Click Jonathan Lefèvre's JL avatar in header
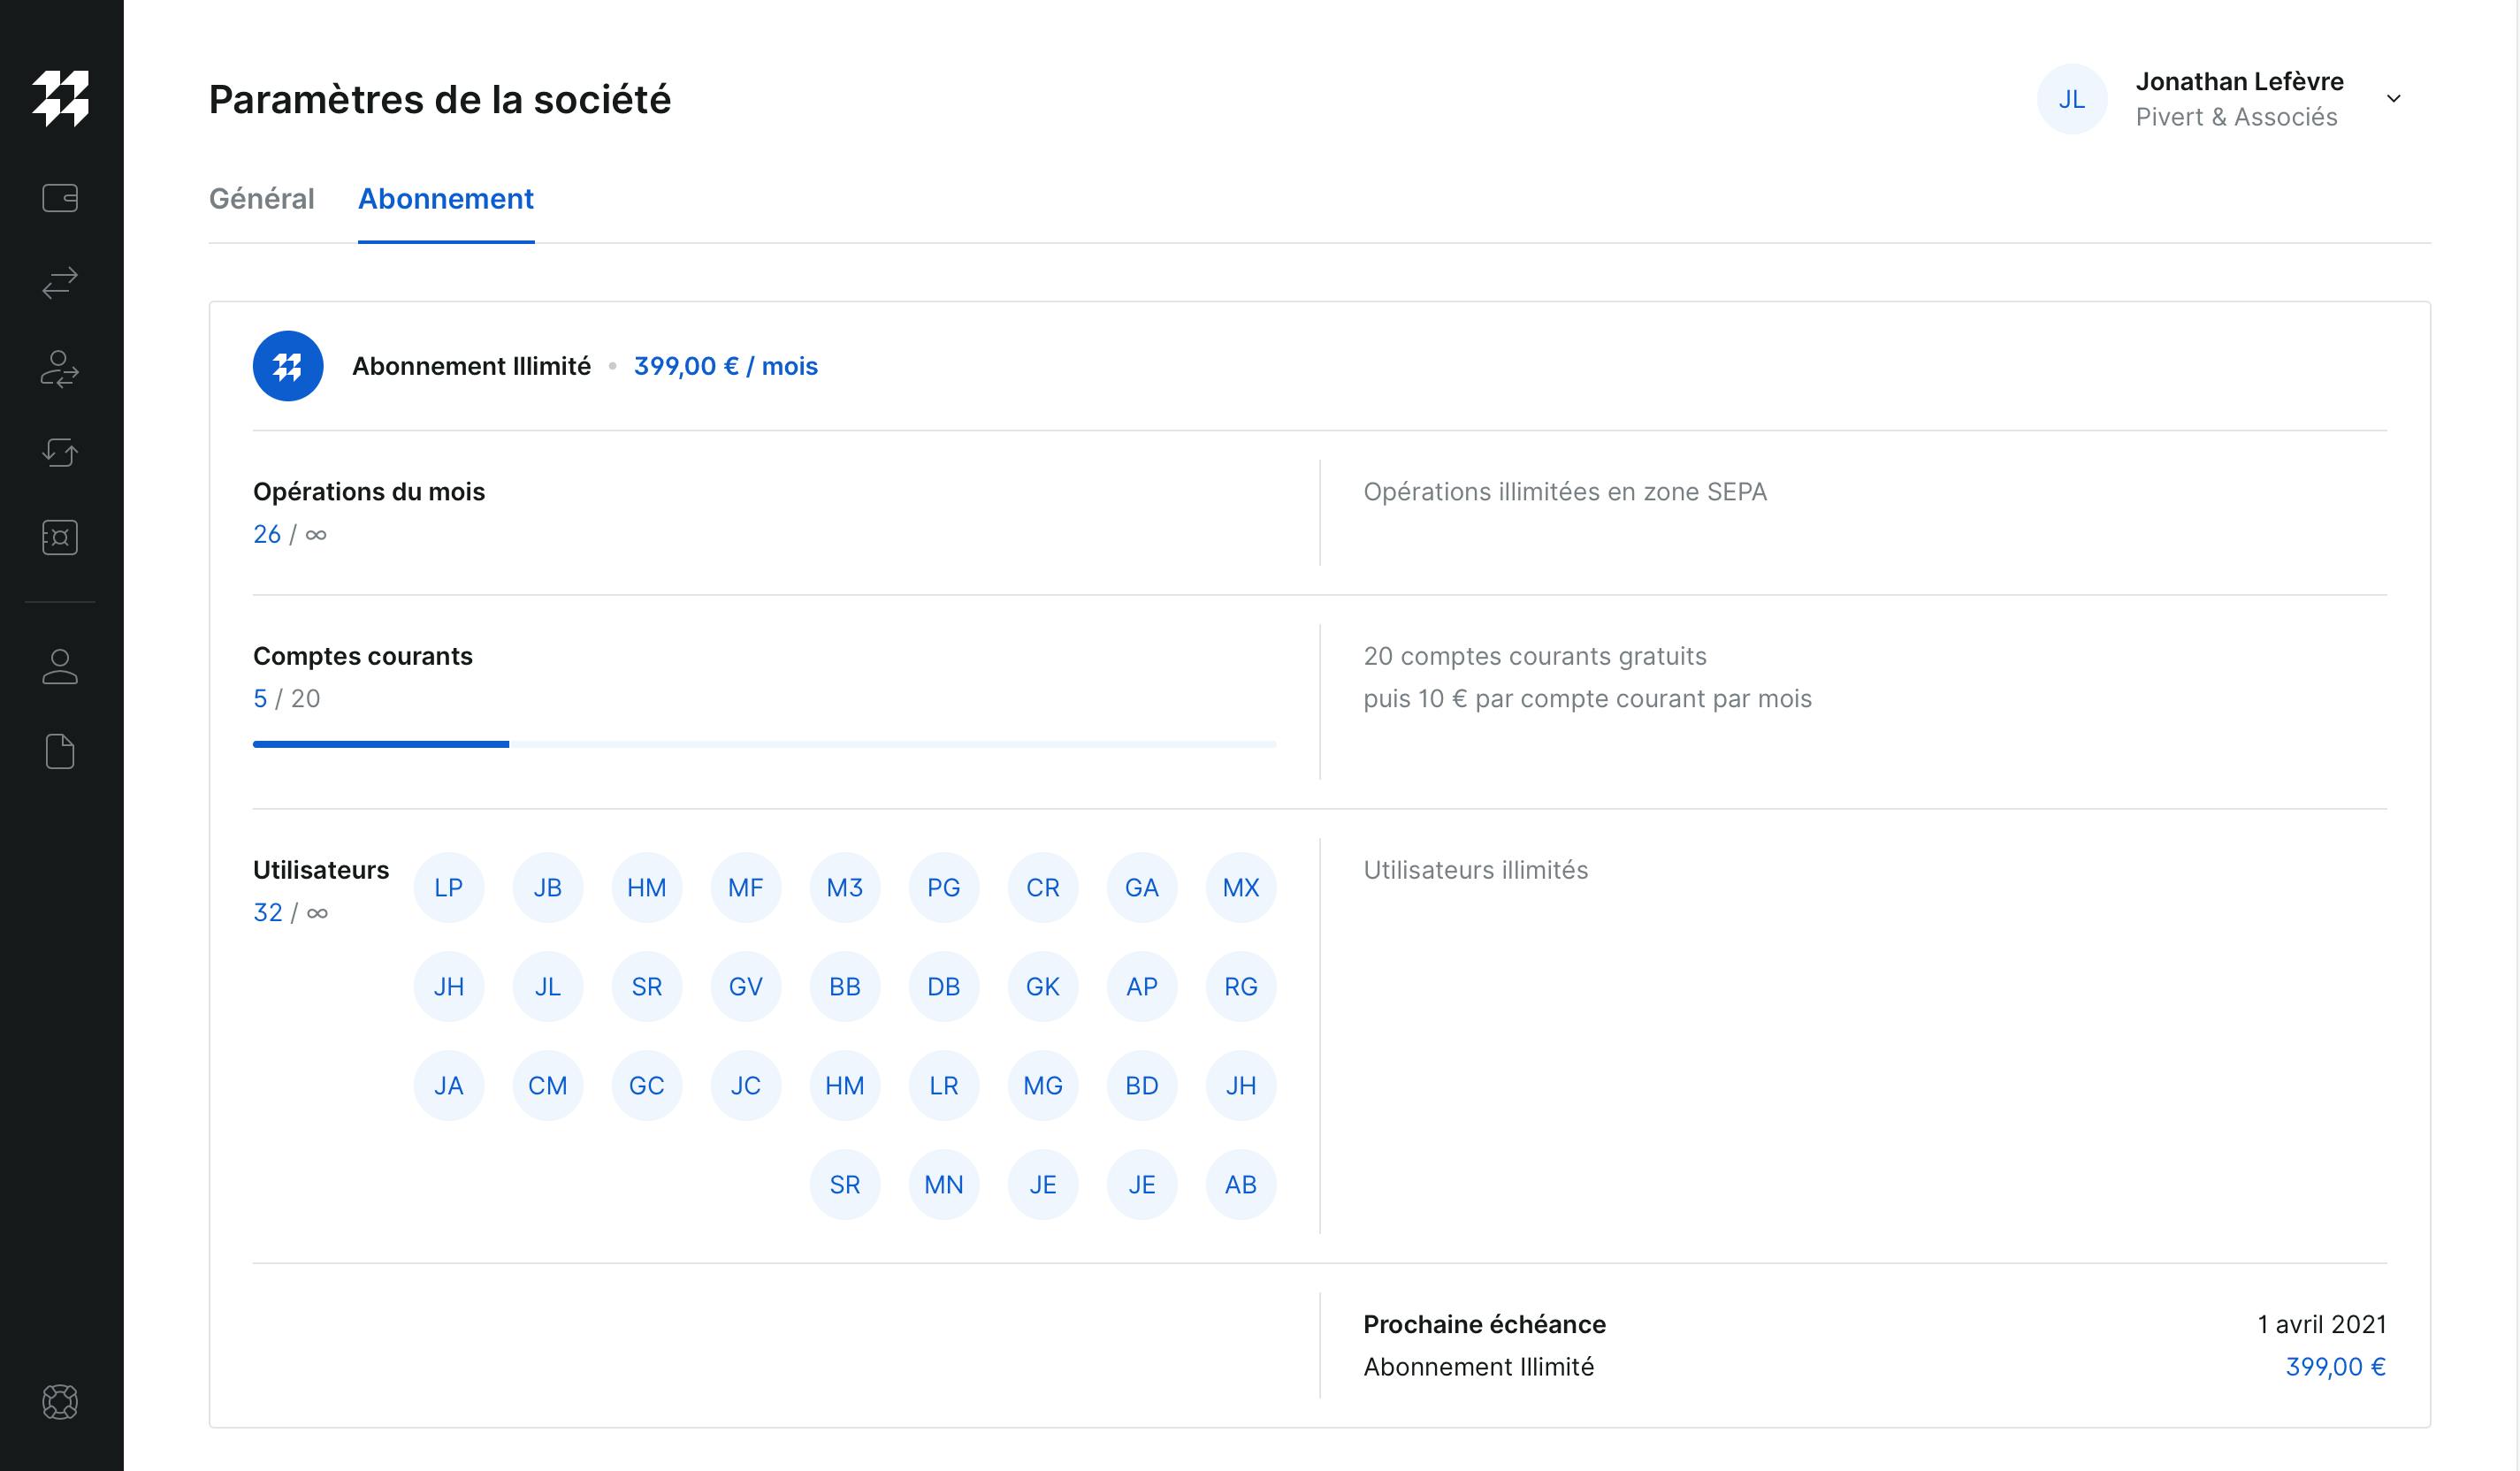The height and width of the screenshot is (1471, 2520). click(2072, 98)
